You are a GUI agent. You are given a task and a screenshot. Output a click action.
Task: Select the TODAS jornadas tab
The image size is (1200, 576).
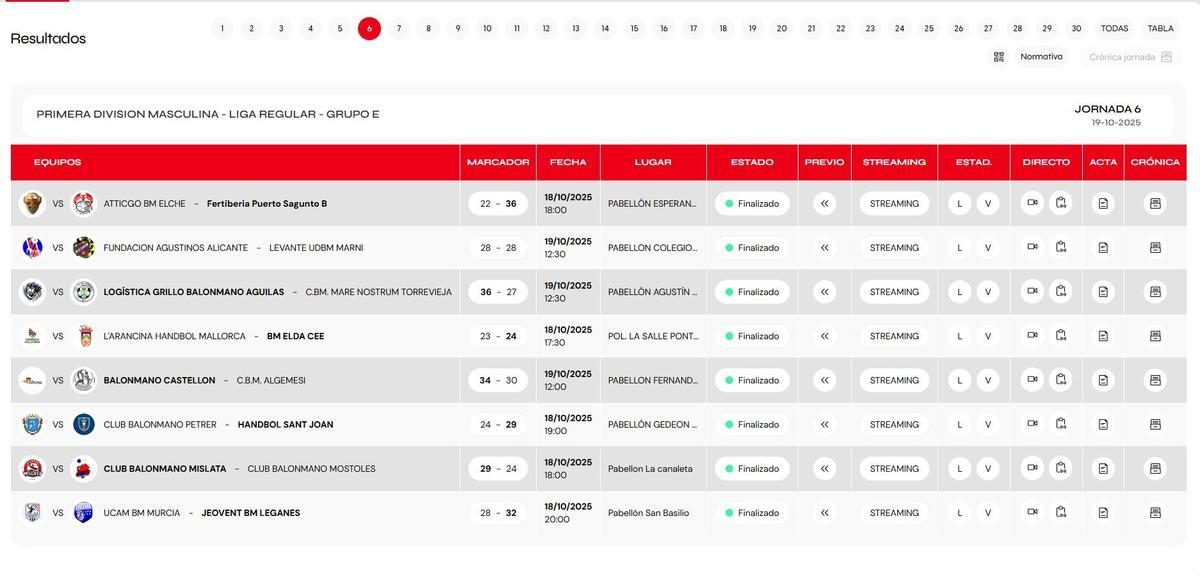(x=1114, y=29)
